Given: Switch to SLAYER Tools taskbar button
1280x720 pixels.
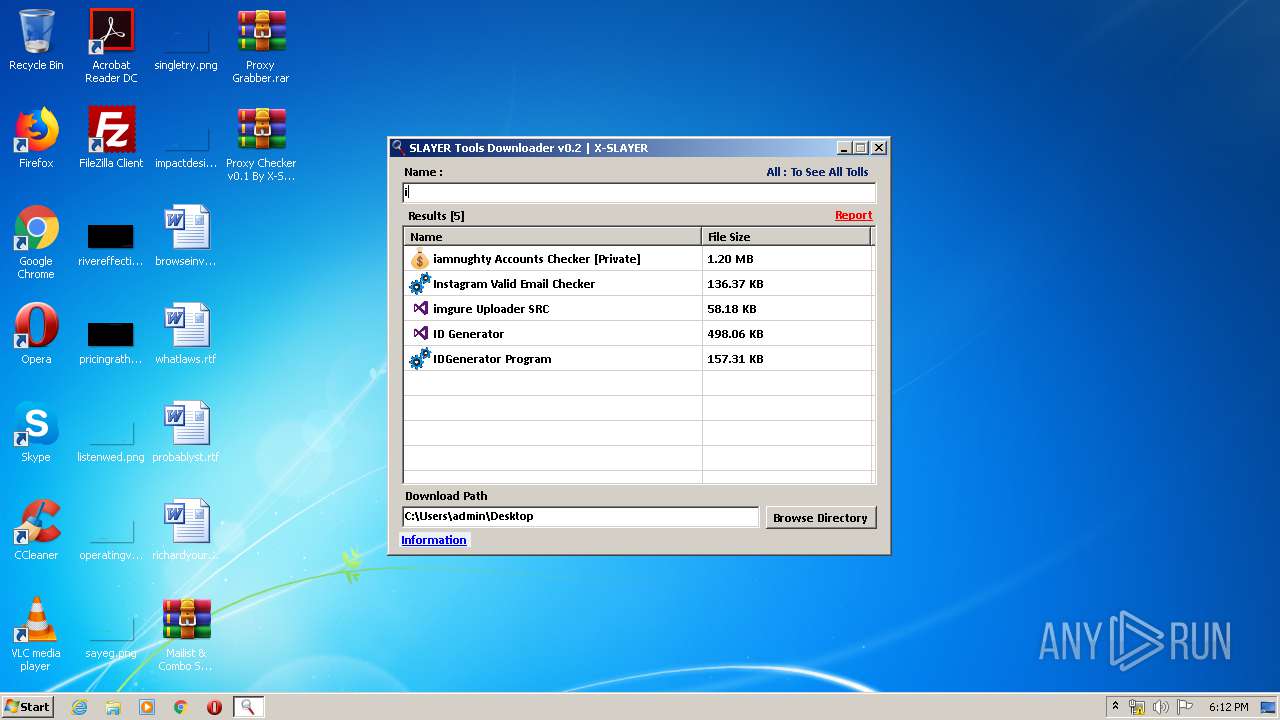Looking at the screenshot, I should (x=248, y=707).
